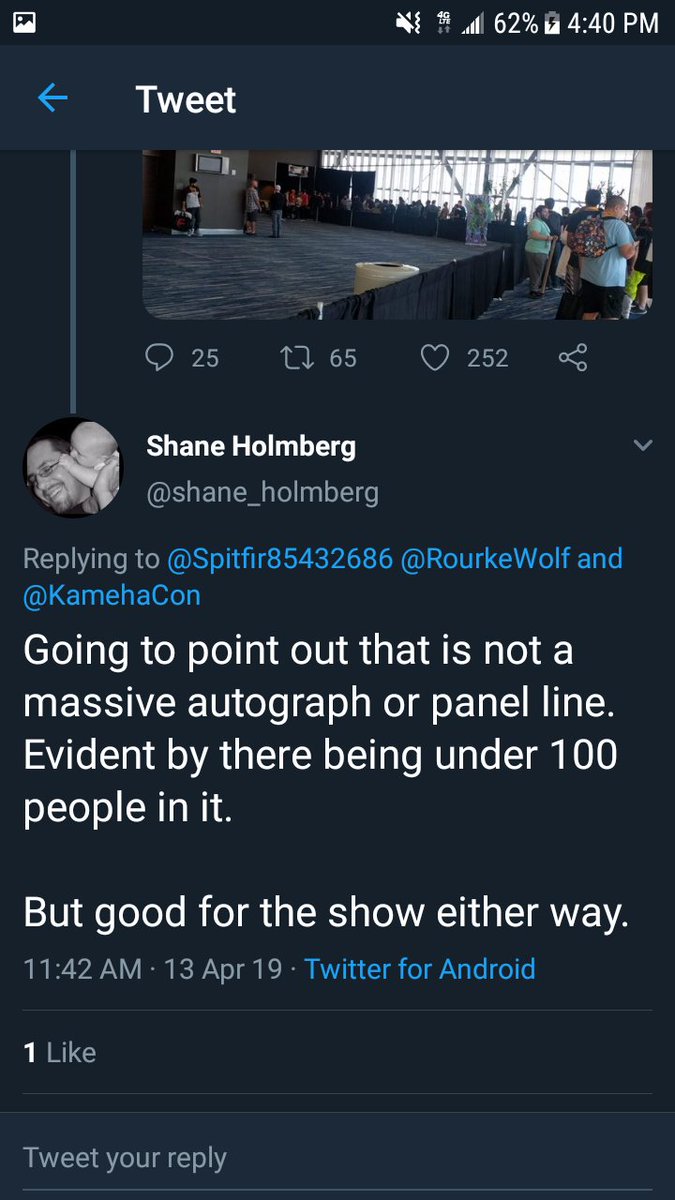Like the parent tweet with the heart icon
This screenshot has height=1200, width=675.
pos(434,357)
